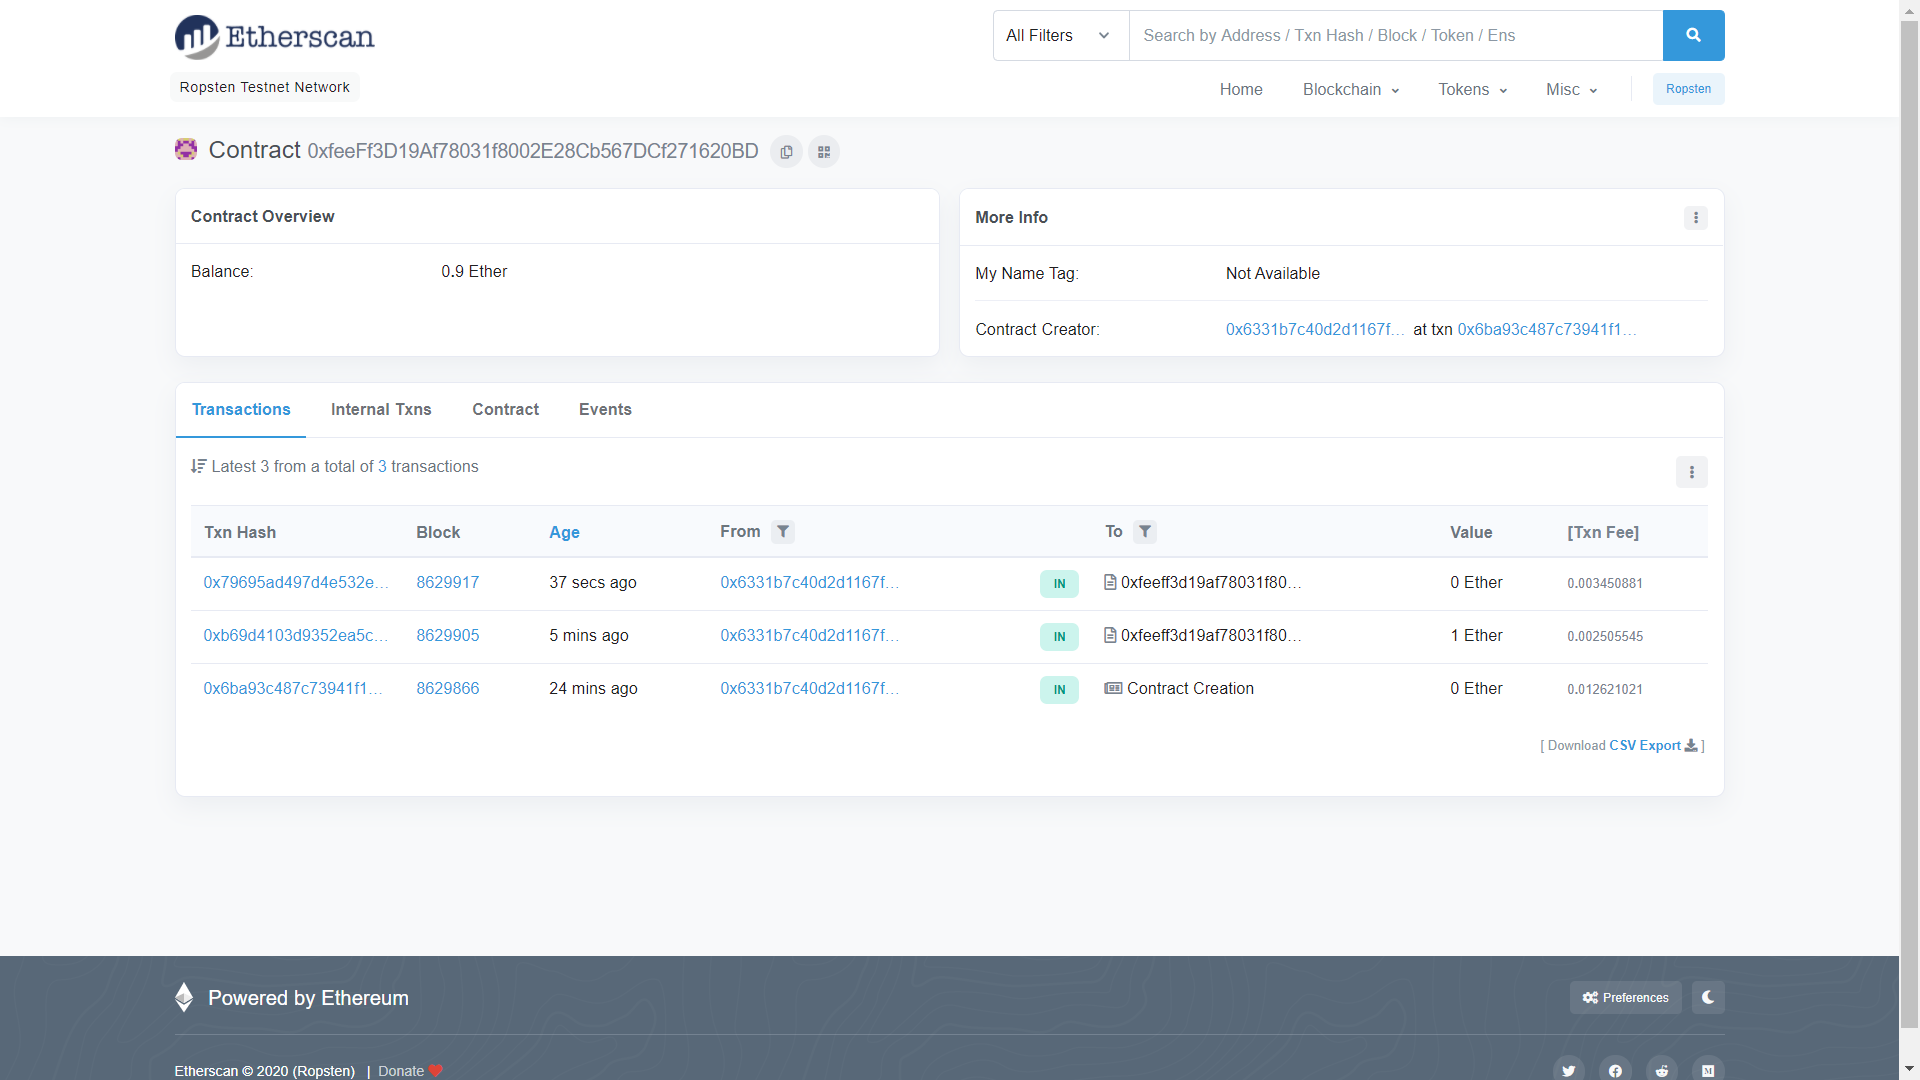1920x1080 pixels.
Task: Open transaction 0x6ba93c487c73941f1 in table
Action: click(x=293, y=688)
